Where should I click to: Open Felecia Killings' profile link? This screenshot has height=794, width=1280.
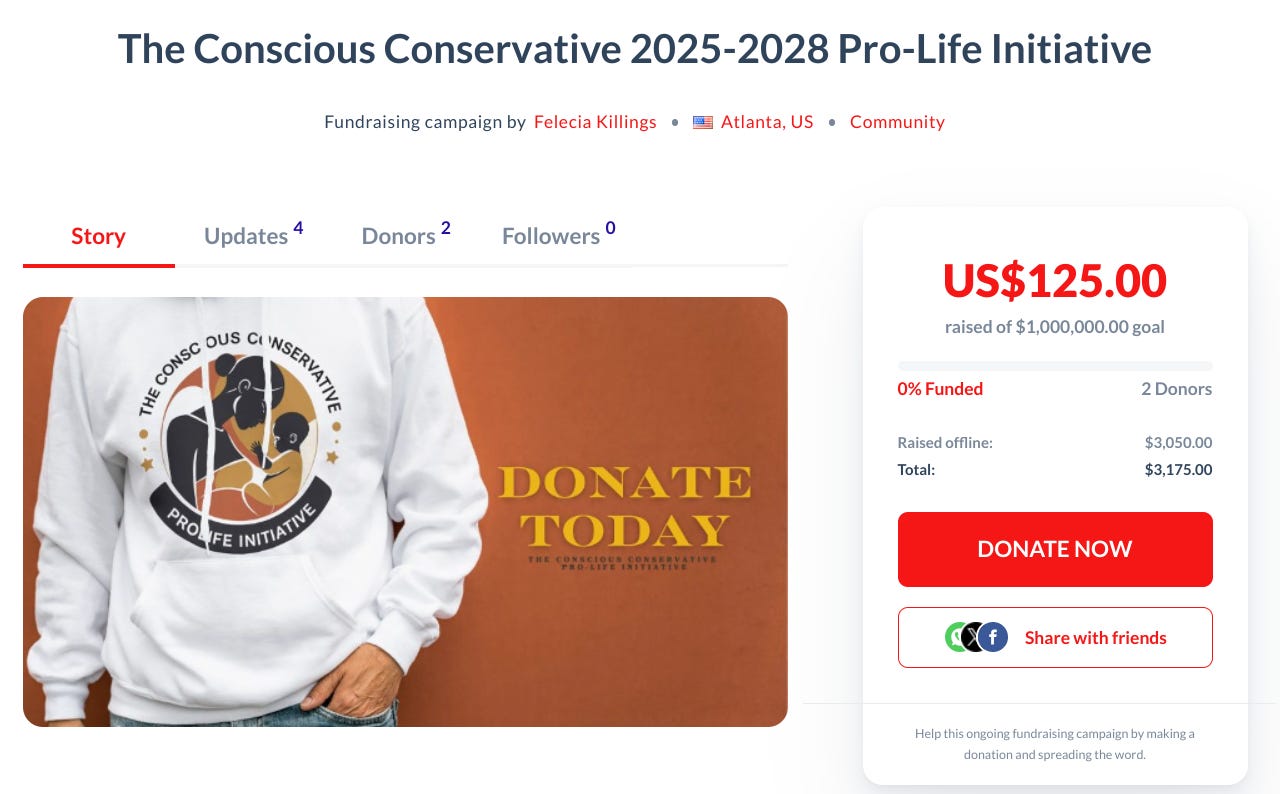pos(595,122)
